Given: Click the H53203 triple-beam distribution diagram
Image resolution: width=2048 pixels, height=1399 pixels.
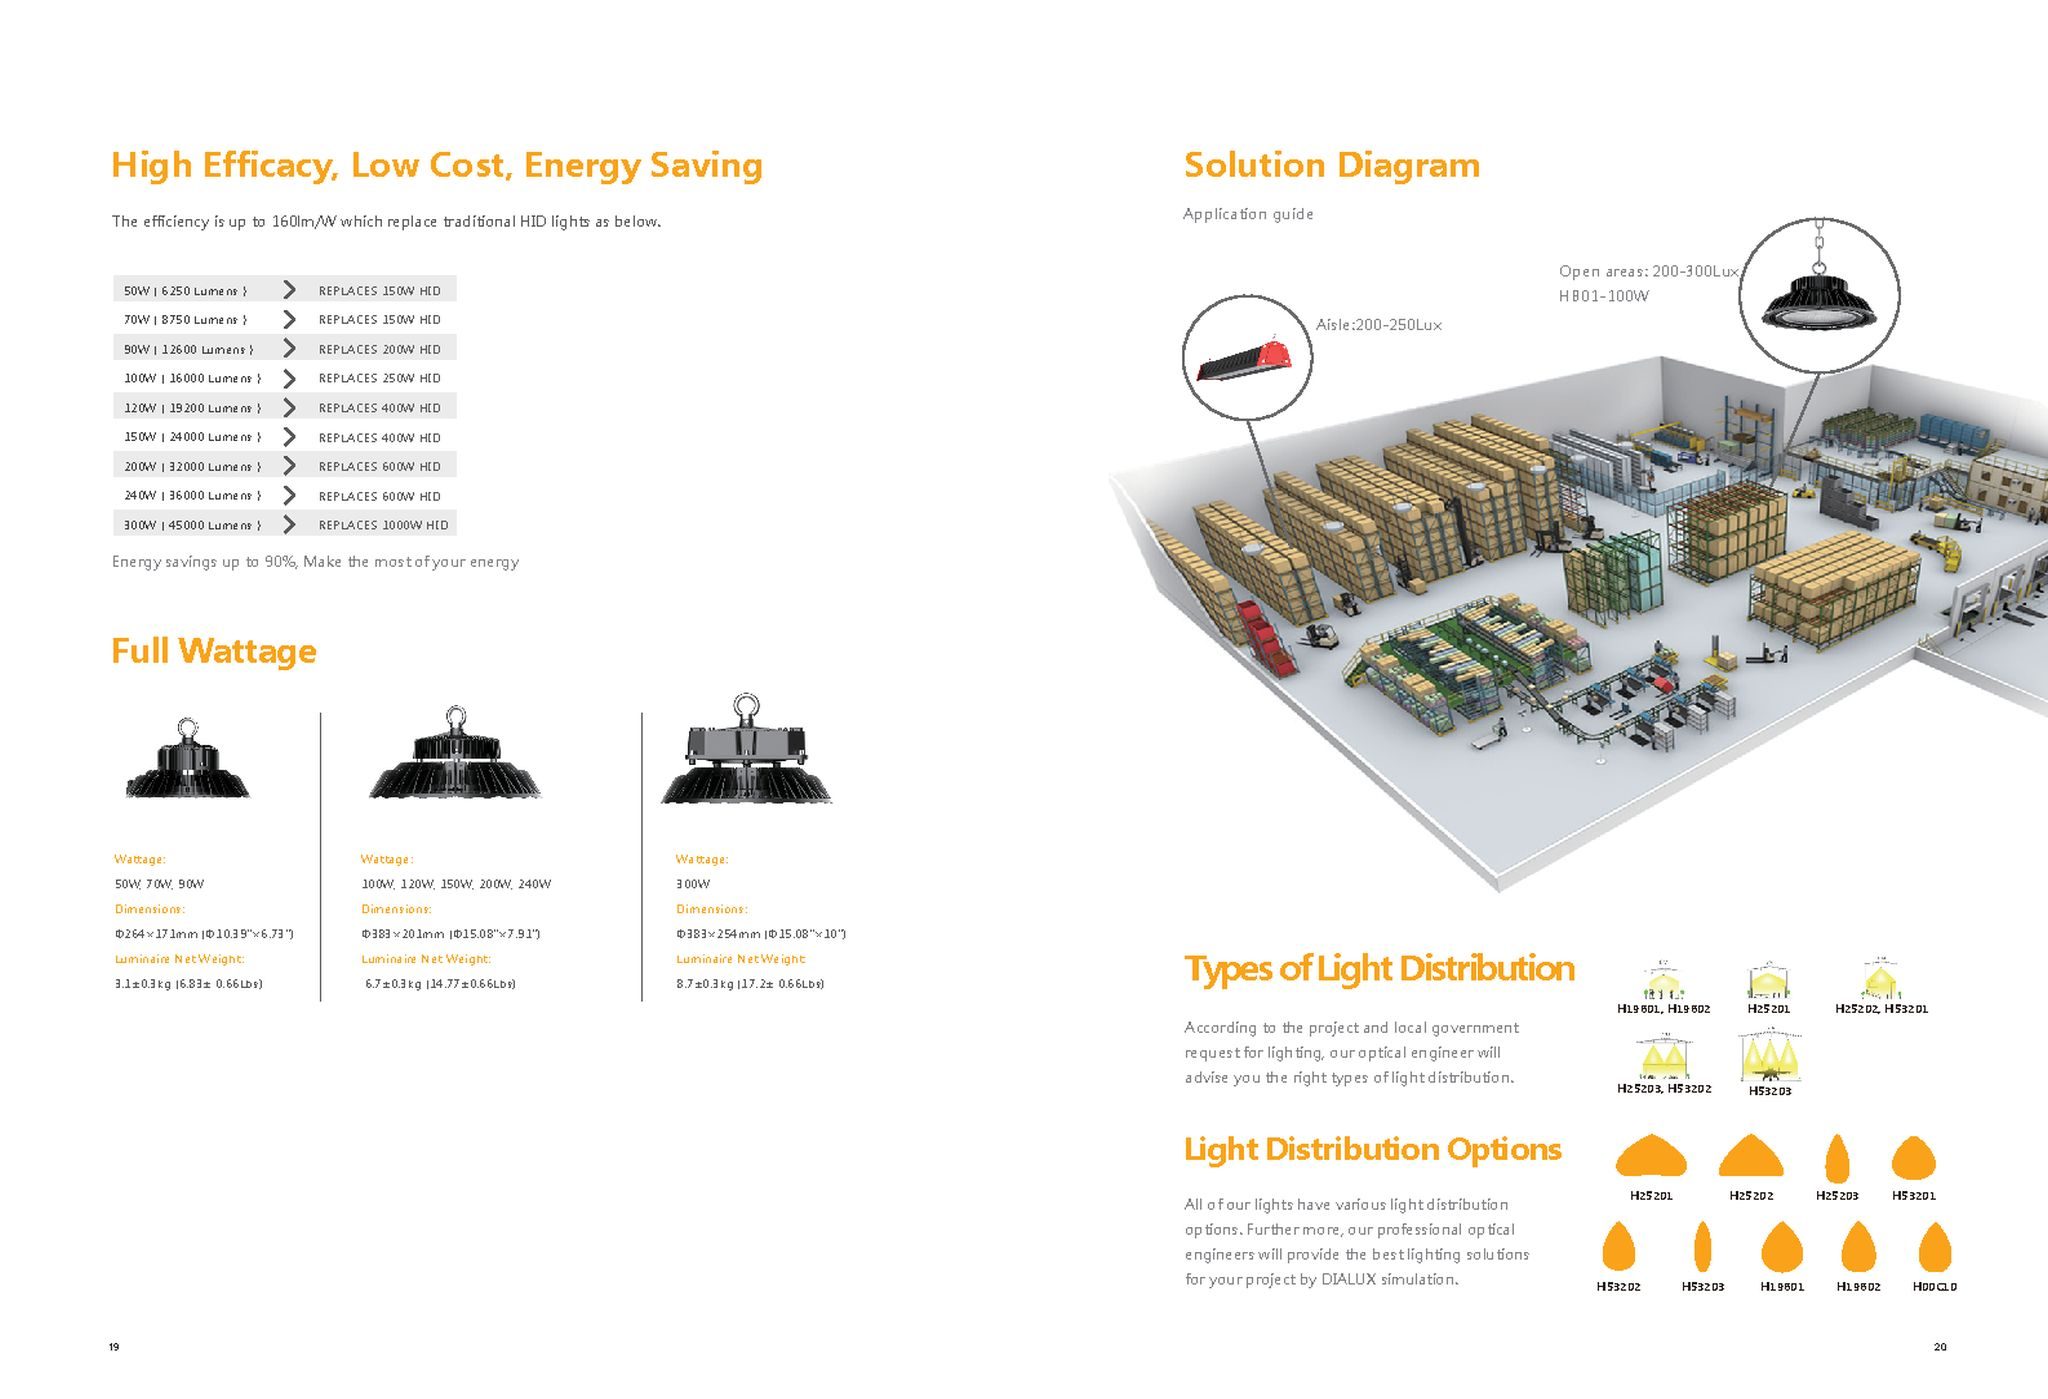Looking at the screenshot, I should click(1769, 1058).
